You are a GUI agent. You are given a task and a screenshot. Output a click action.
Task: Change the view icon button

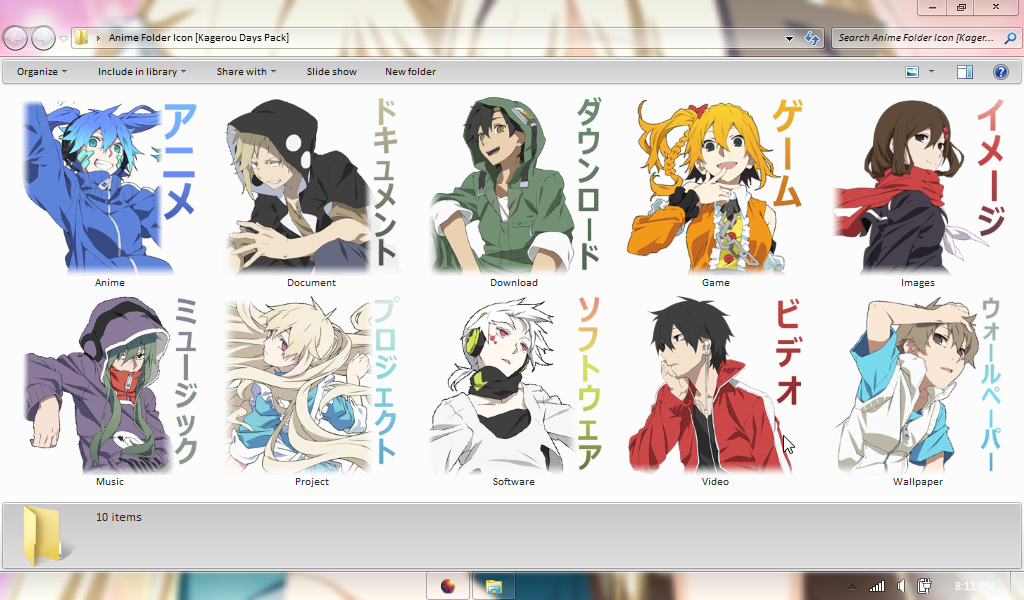912,72
